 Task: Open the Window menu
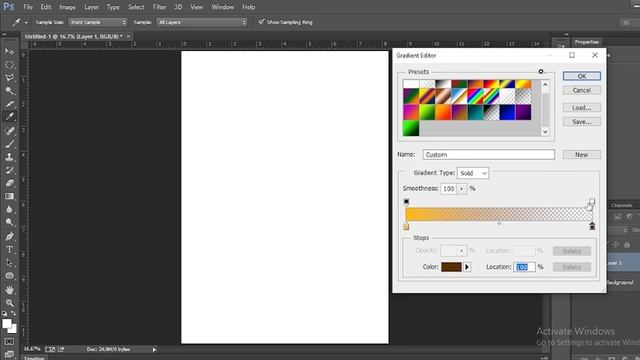point(222,7)
